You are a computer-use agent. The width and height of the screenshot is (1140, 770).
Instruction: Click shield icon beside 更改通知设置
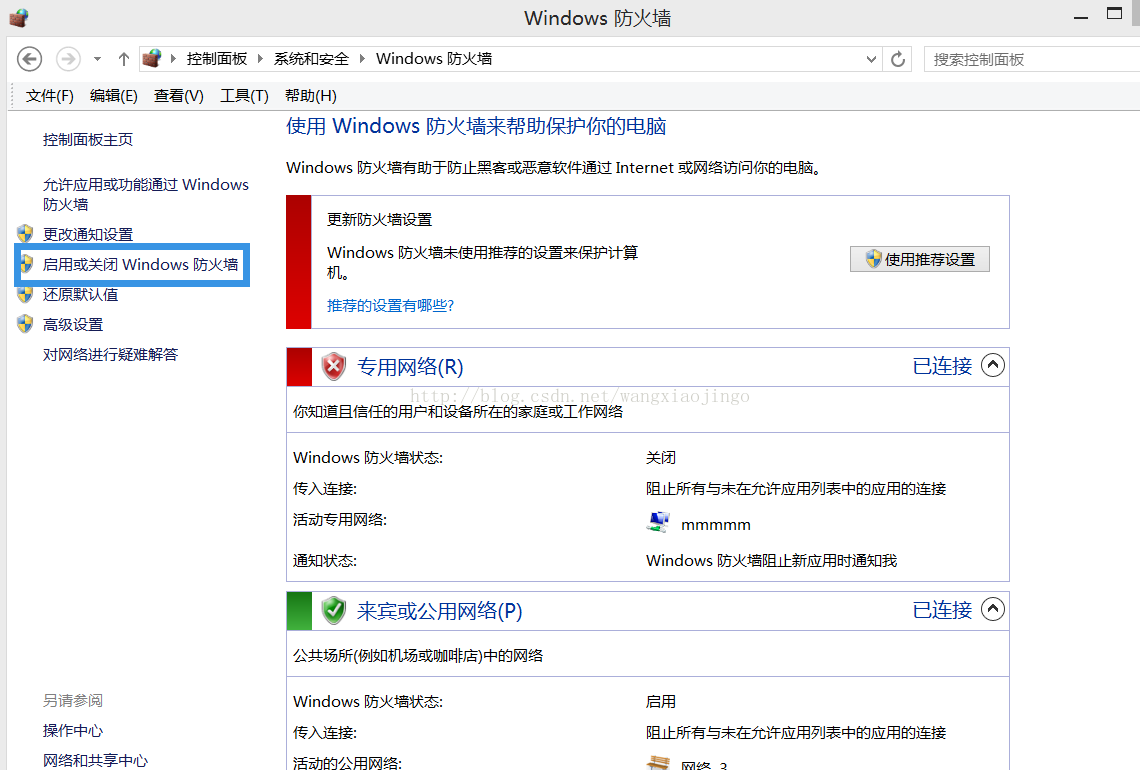point(25,233)
